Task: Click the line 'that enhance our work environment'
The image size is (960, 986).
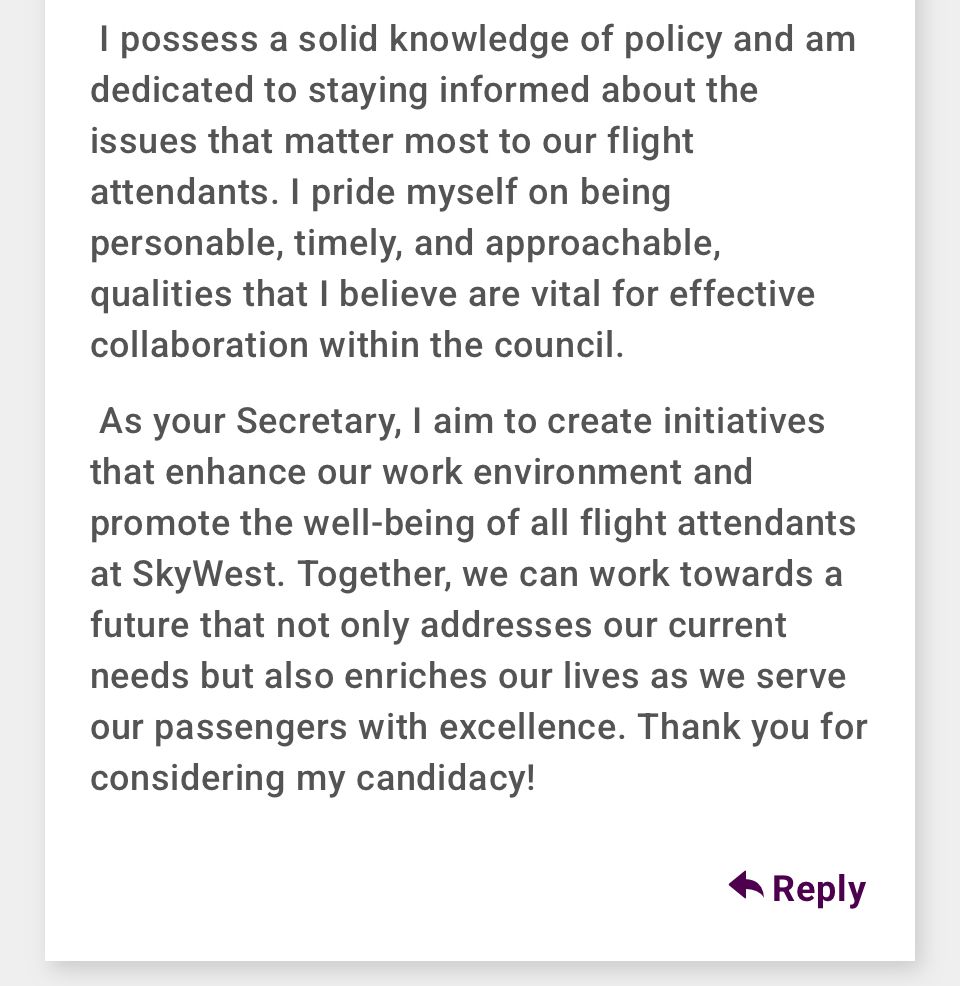Action: (x=421, y=472)
